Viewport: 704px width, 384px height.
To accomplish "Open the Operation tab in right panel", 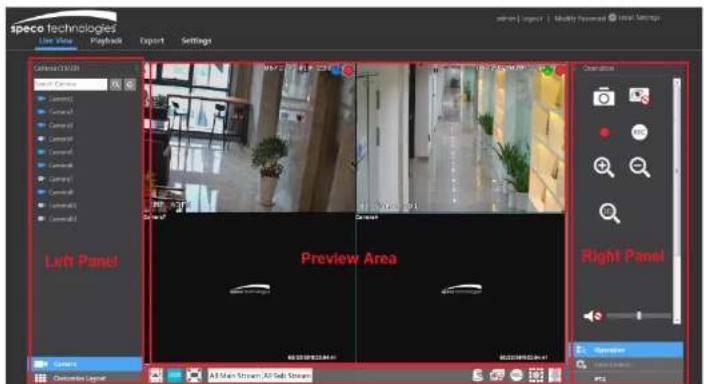I will (x=629, y=350).
